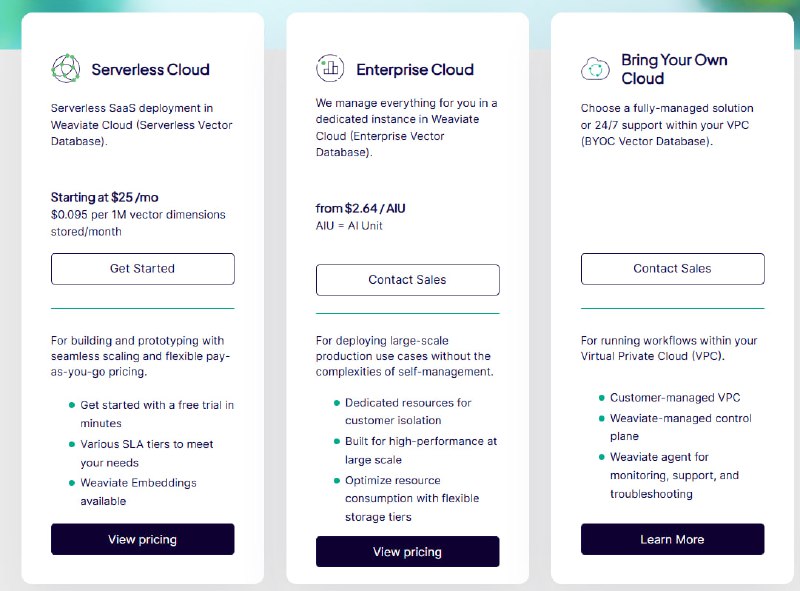Select the Serverless Cloud heading
Viewport: 800px width, 591px height.
tap(150, 70)
